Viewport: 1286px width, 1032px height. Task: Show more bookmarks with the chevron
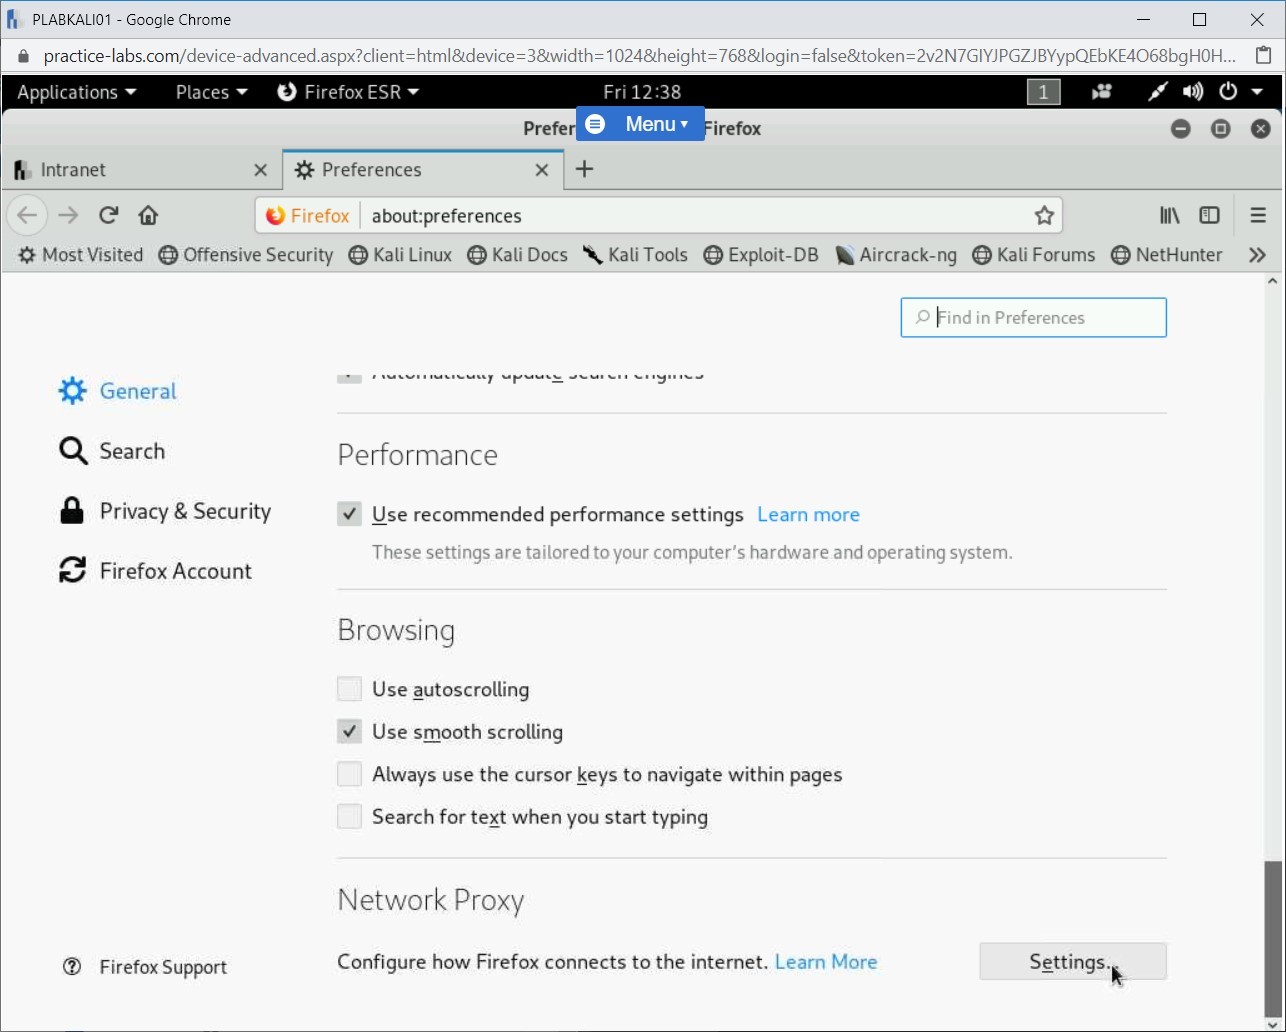click(x=1258, y=255)
